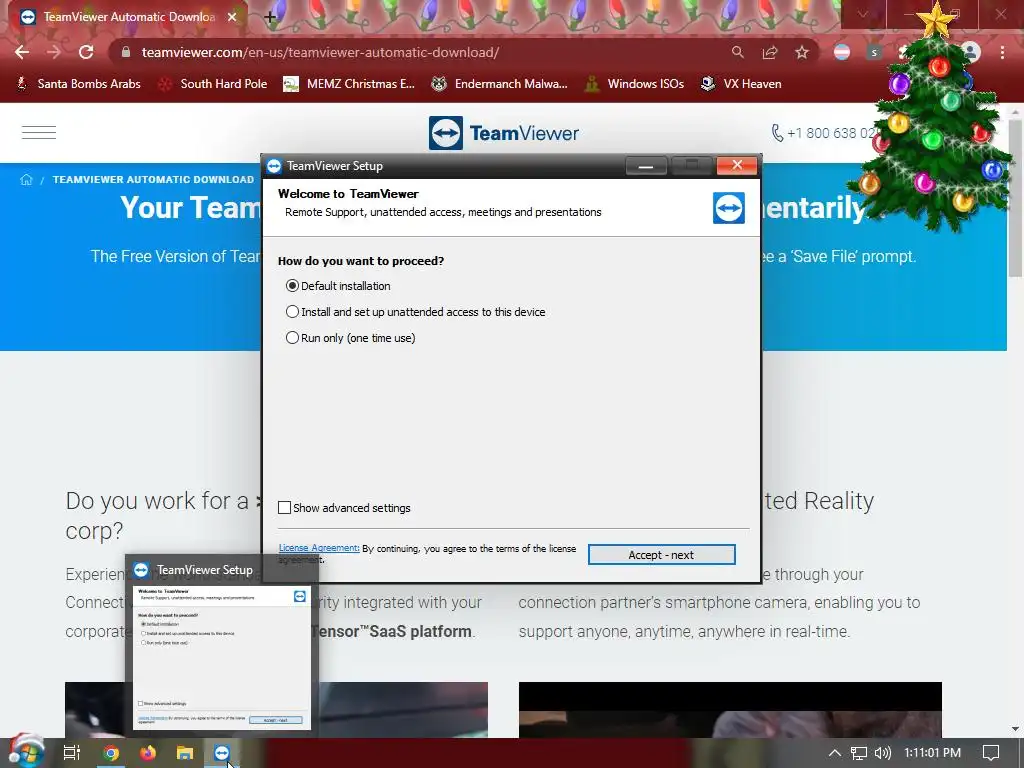Close the TeamViewer Automatic Download tab
Viewport: 1024px width, 768px height.
(232, 17)
